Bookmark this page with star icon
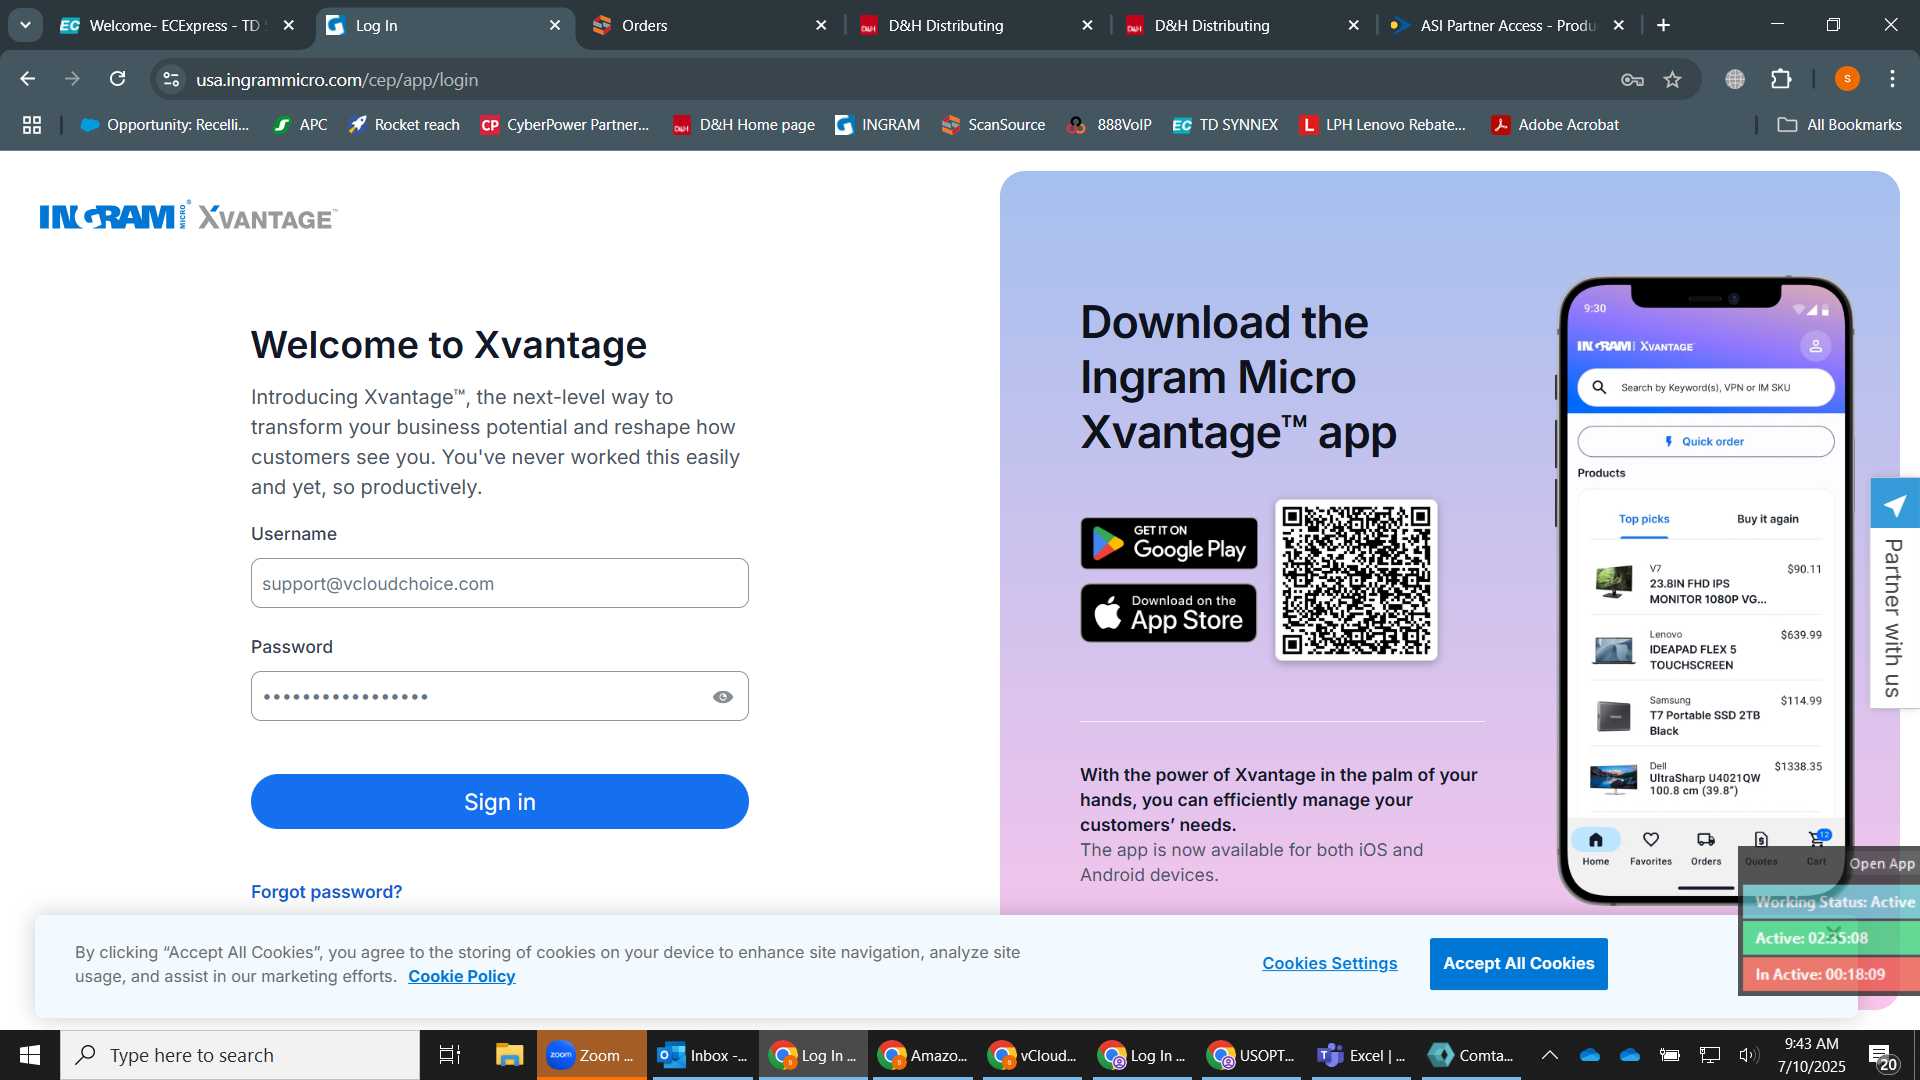1920x1080 pixels. coord(1673,79)
